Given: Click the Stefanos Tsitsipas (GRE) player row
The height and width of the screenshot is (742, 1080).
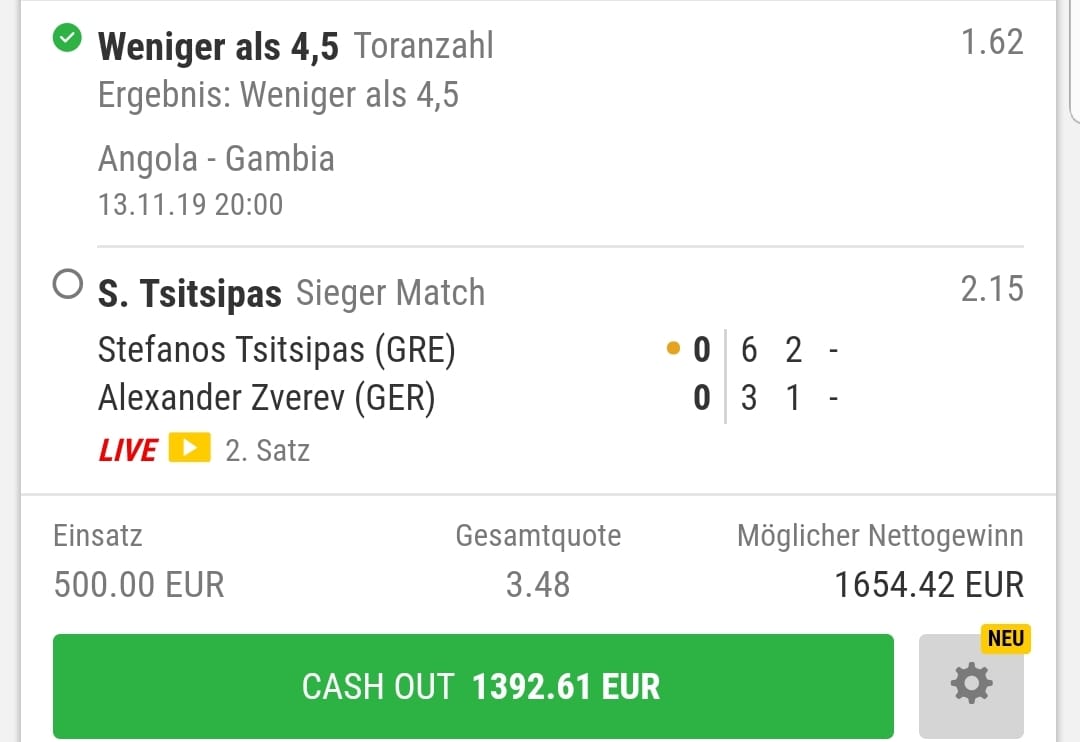Looking at the screenshot, I should 276,350.
